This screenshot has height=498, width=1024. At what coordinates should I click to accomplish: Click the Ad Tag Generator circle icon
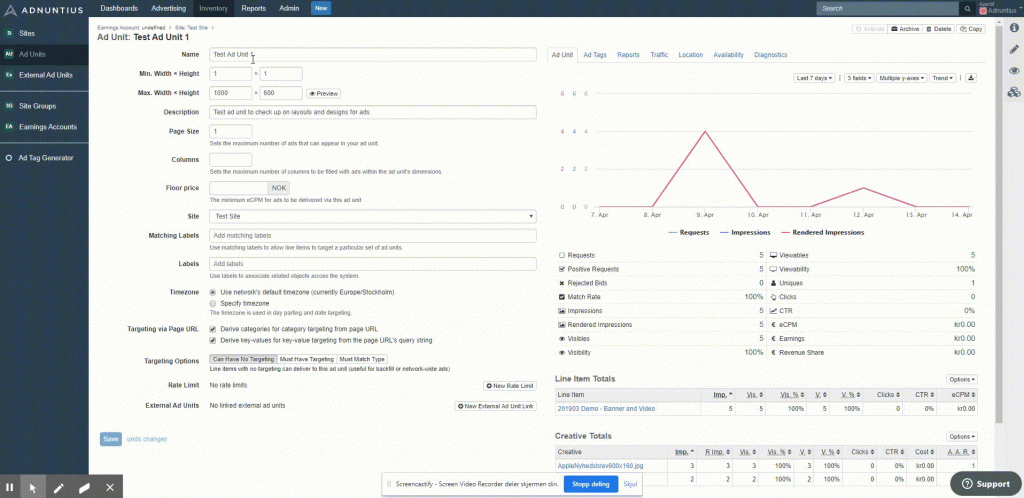[9, 158]
